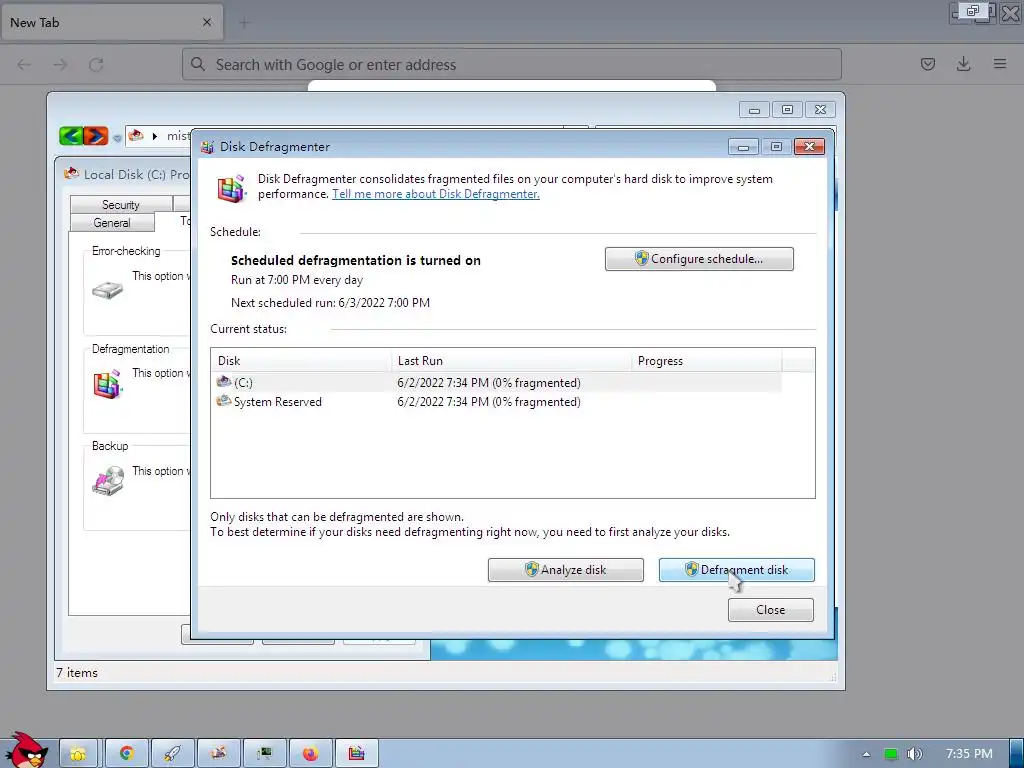This screenshot has height=768, width=1024.
Task: Select the System Reserved disk row
Action: coord(498,402)
